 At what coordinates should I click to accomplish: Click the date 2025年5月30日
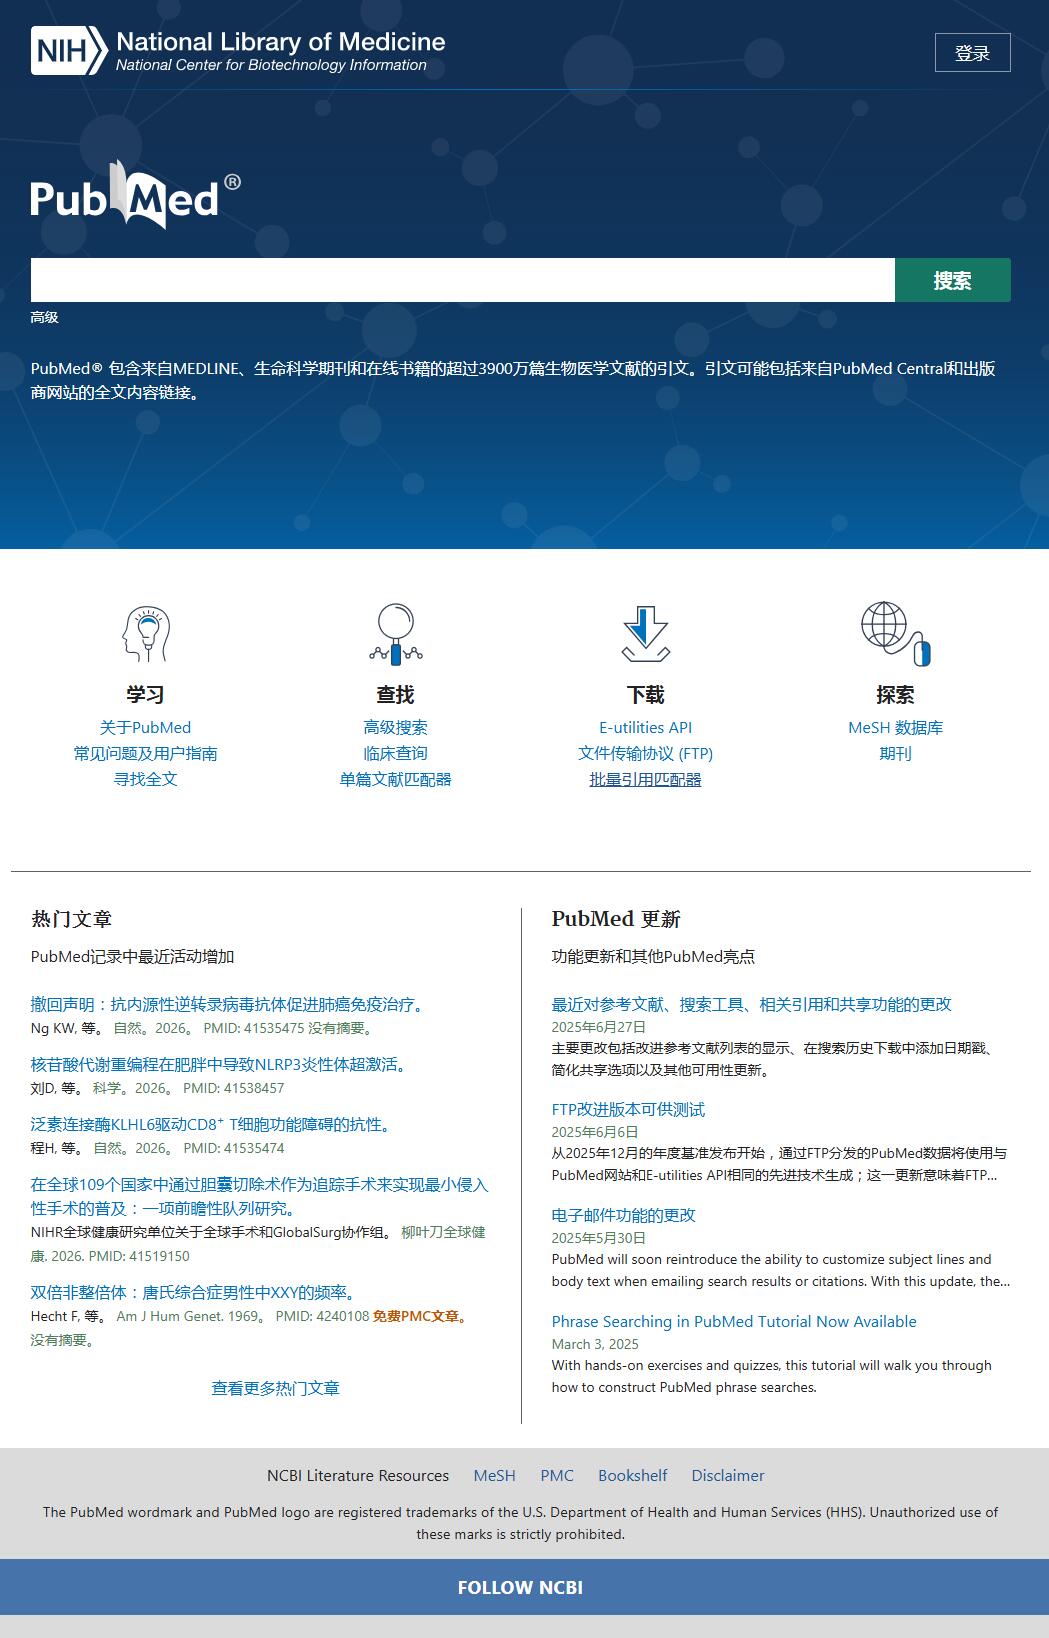(x=598, y=1238)
